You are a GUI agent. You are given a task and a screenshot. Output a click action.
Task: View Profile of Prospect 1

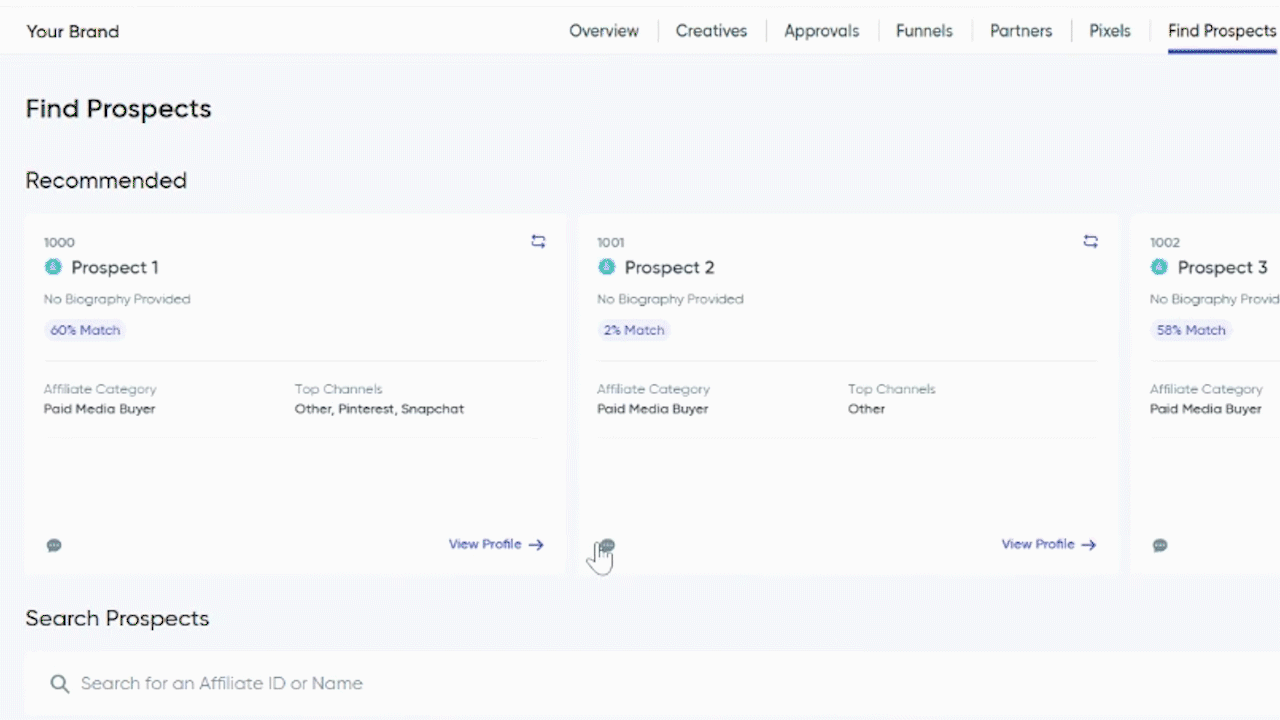click(496, 544)
